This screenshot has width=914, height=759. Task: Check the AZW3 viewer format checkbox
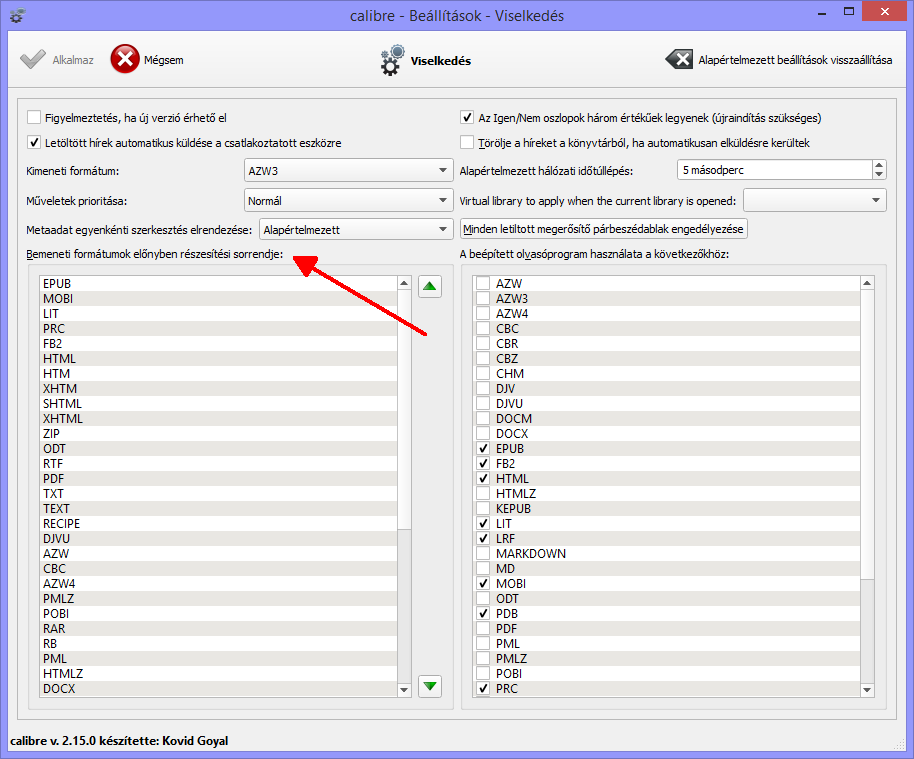(483, 298)
